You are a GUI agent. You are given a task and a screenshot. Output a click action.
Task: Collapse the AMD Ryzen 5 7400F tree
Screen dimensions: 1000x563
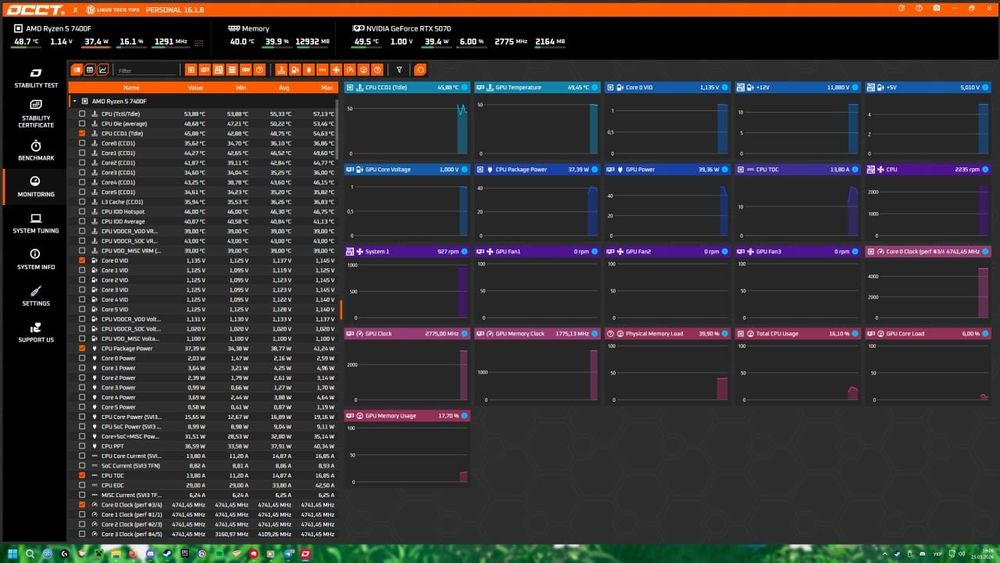click(75, 101)
